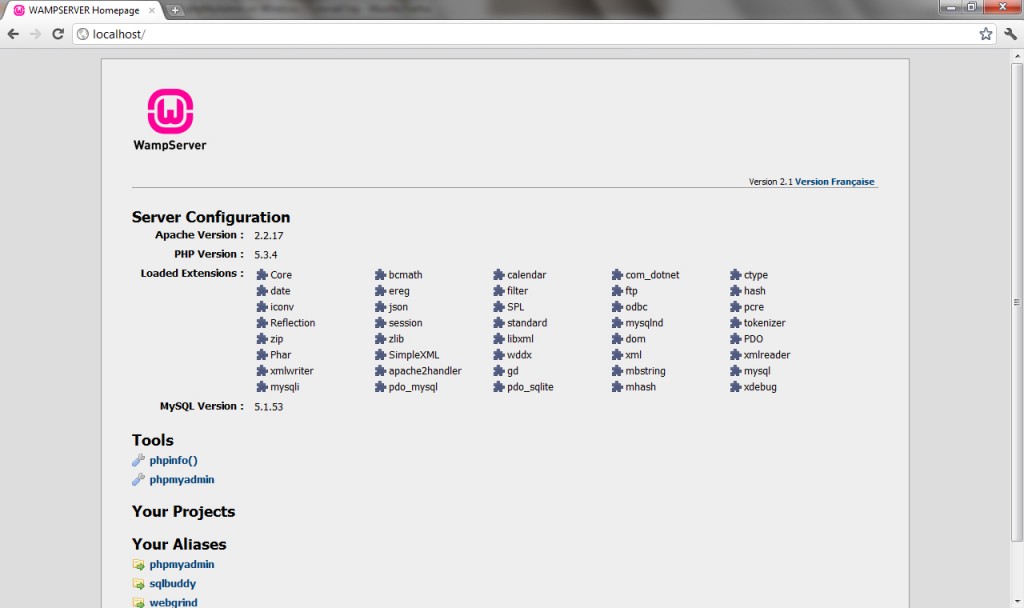Click the mysqlnd extension name

click(x=644, y=323)
